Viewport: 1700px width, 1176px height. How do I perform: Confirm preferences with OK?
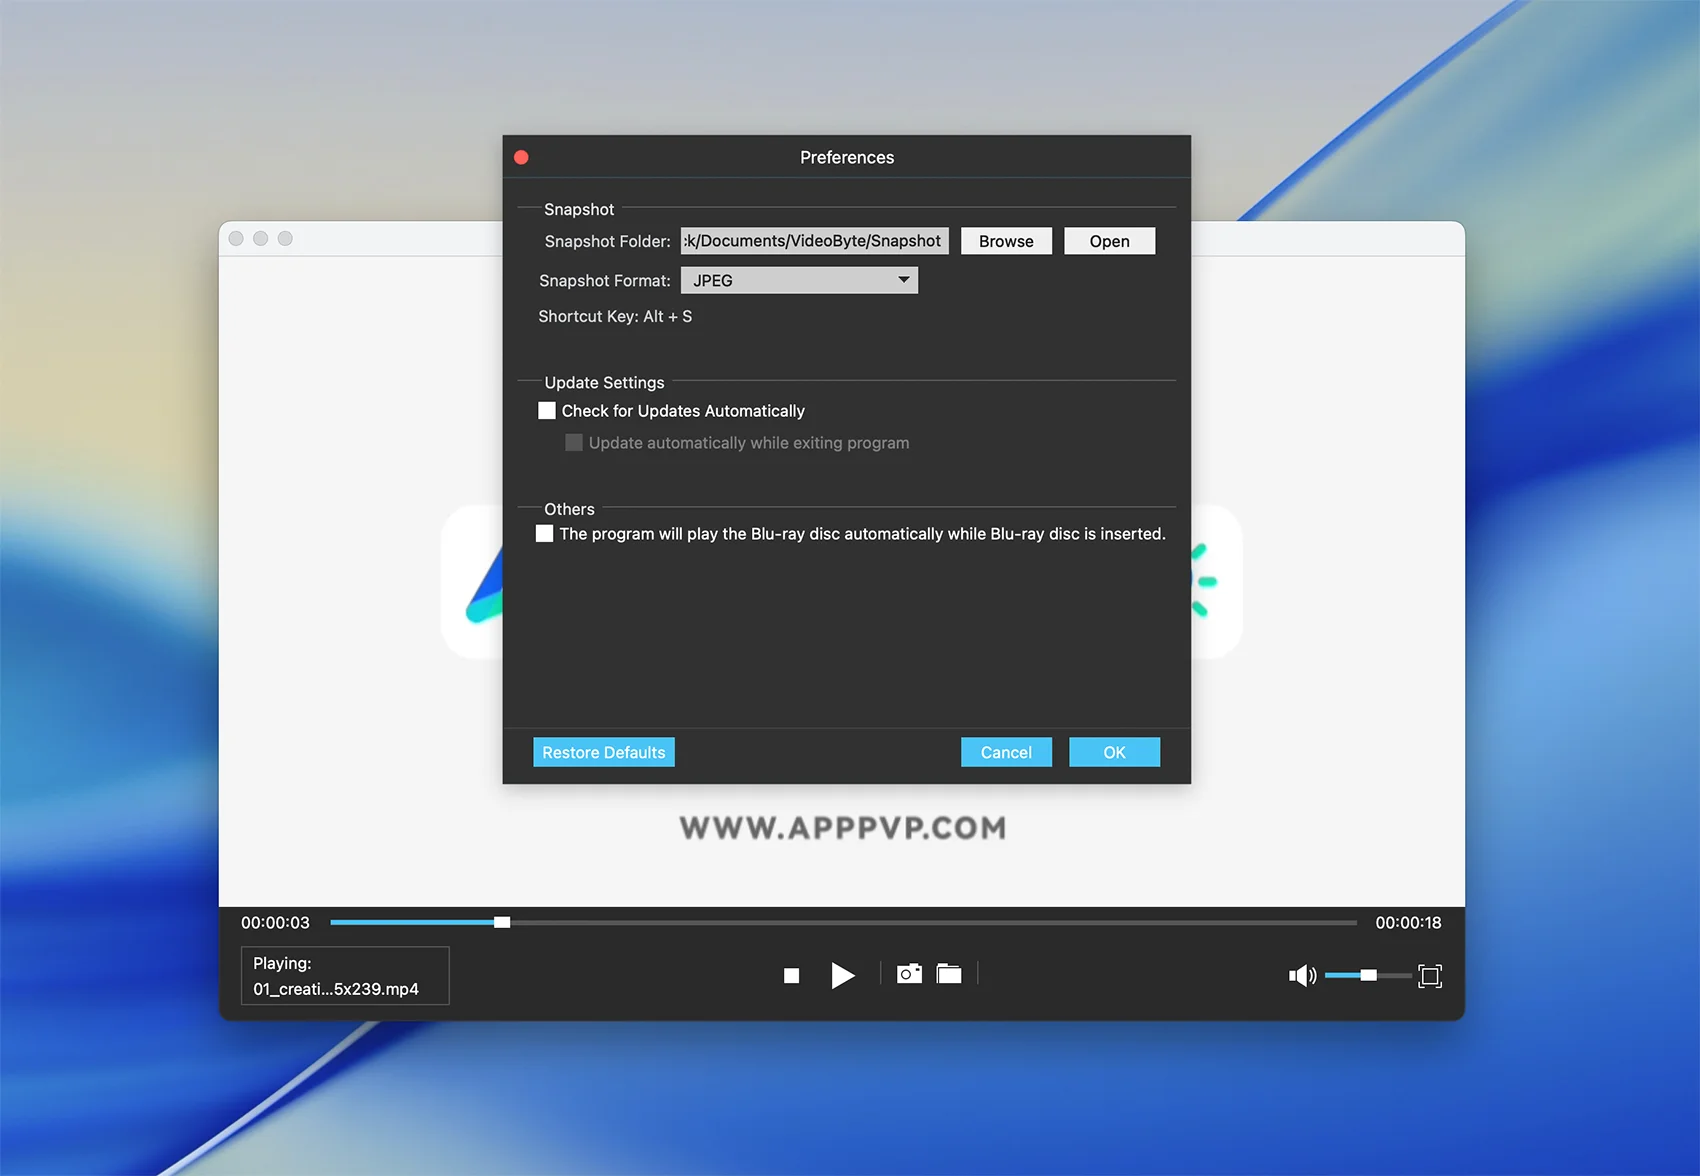pyautogui.click(x=1114, y=752)
